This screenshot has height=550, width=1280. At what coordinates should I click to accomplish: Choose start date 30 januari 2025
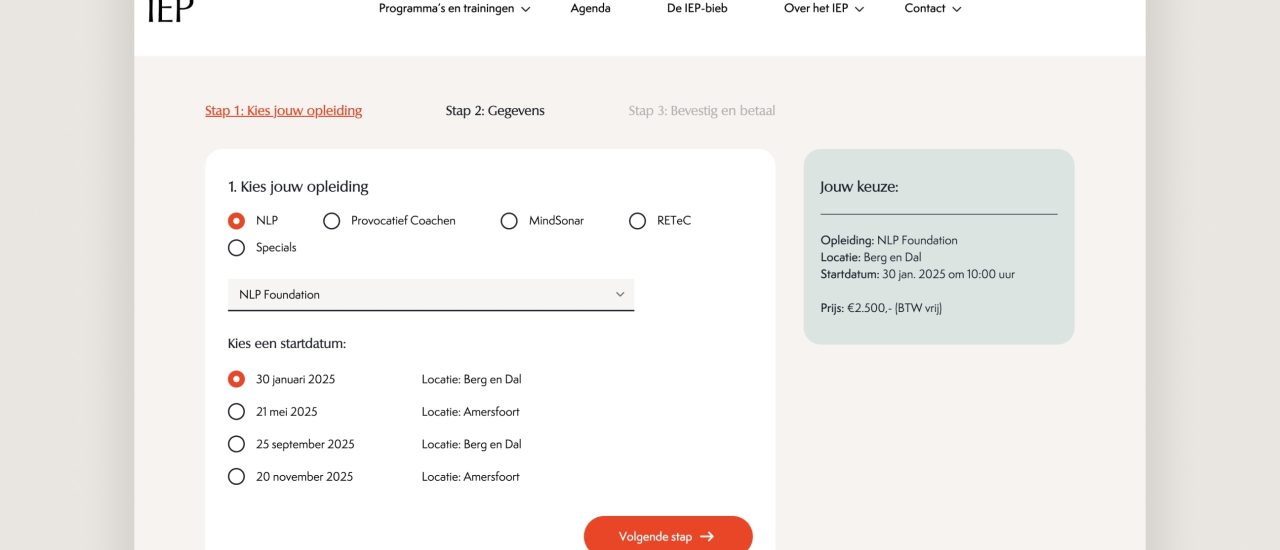point(236,380)
